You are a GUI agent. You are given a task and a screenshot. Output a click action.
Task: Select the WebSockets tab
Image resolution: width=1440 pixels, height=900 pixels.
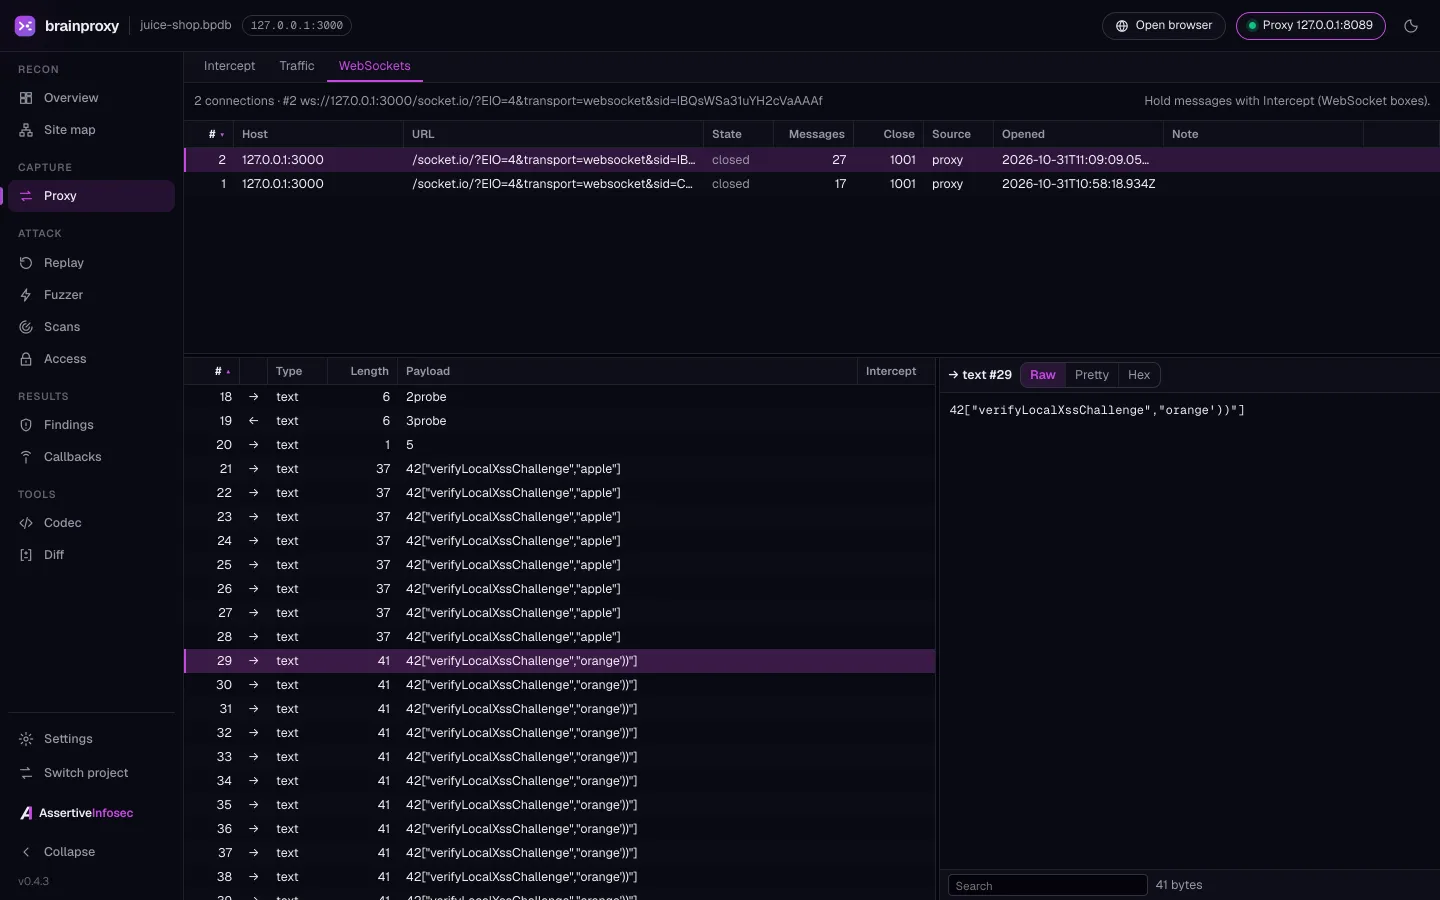[x=374, y=66]
